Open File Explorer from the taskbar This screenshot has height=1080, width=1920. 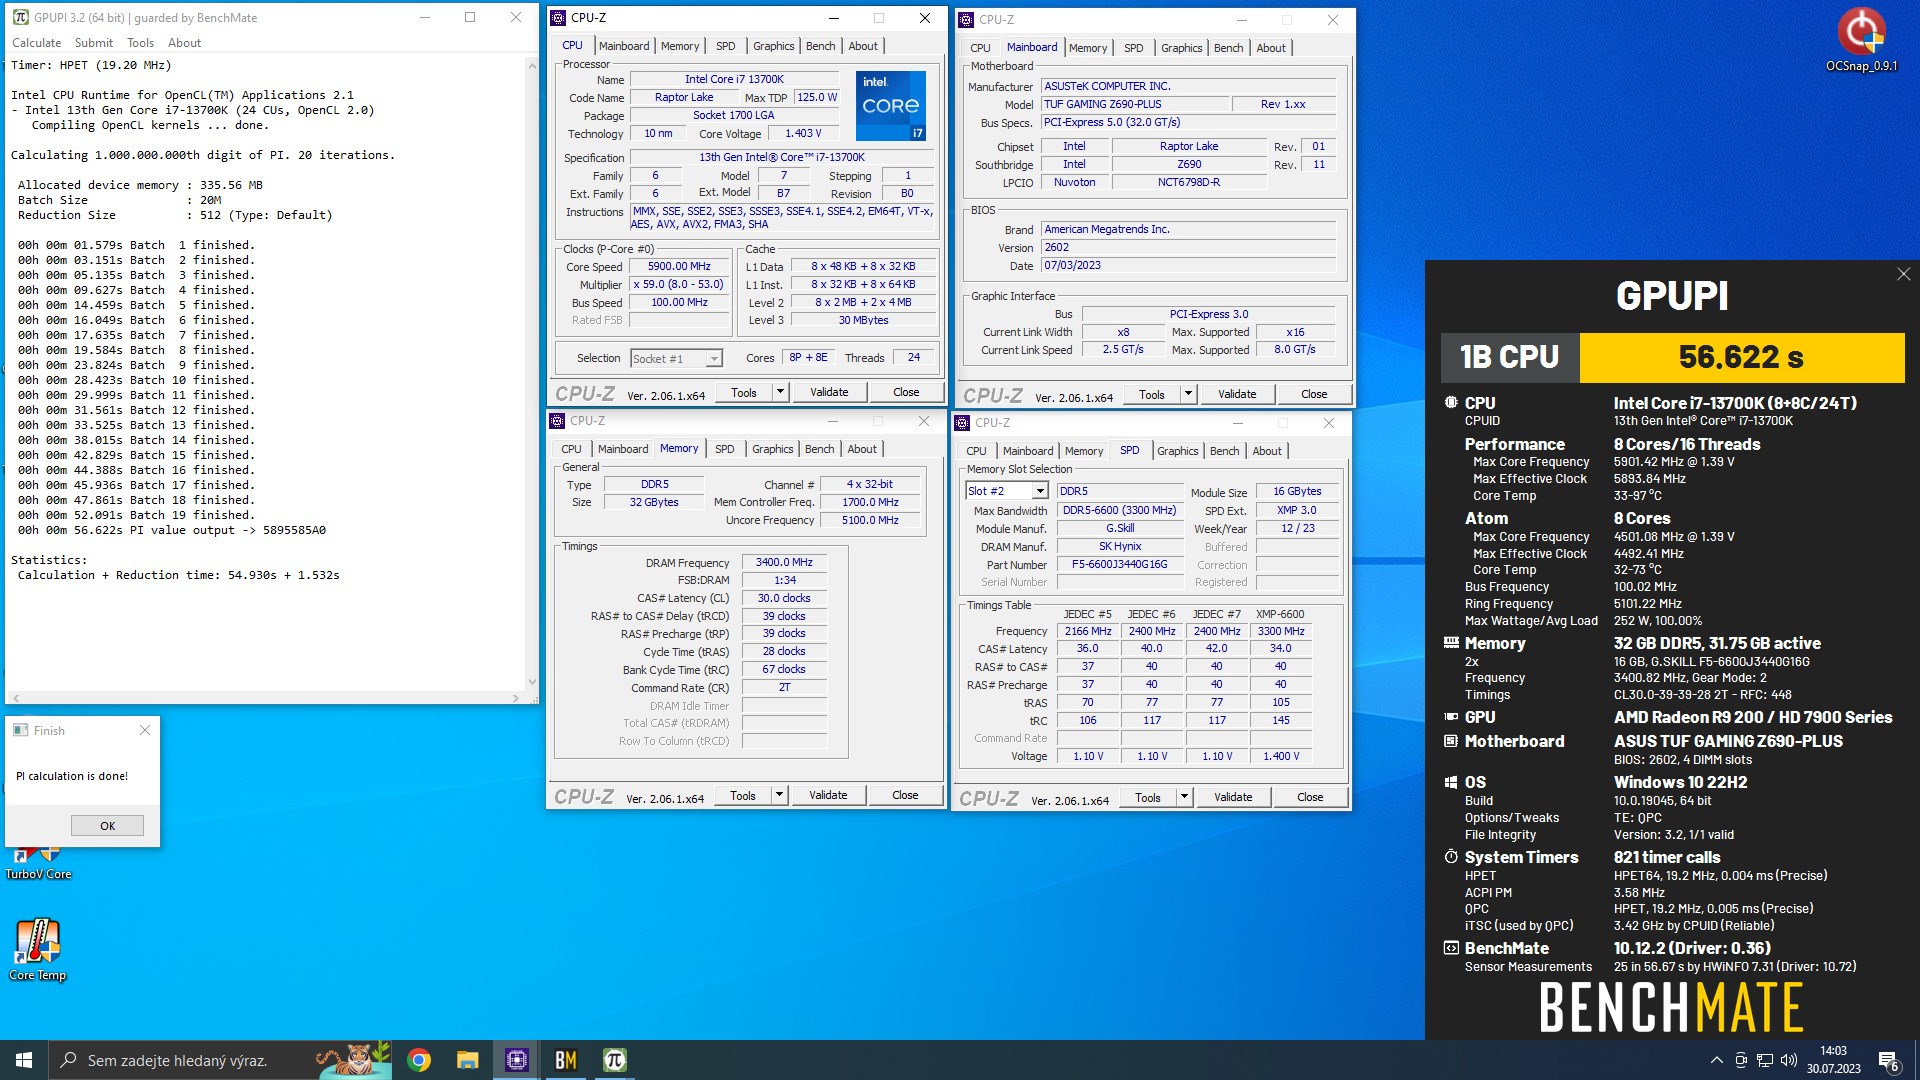467,1060
